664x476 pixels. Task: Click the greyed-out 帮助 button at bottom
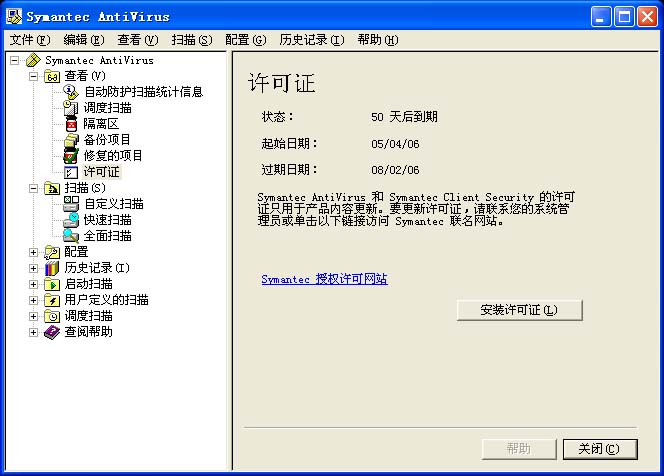(x=519, y=448)
